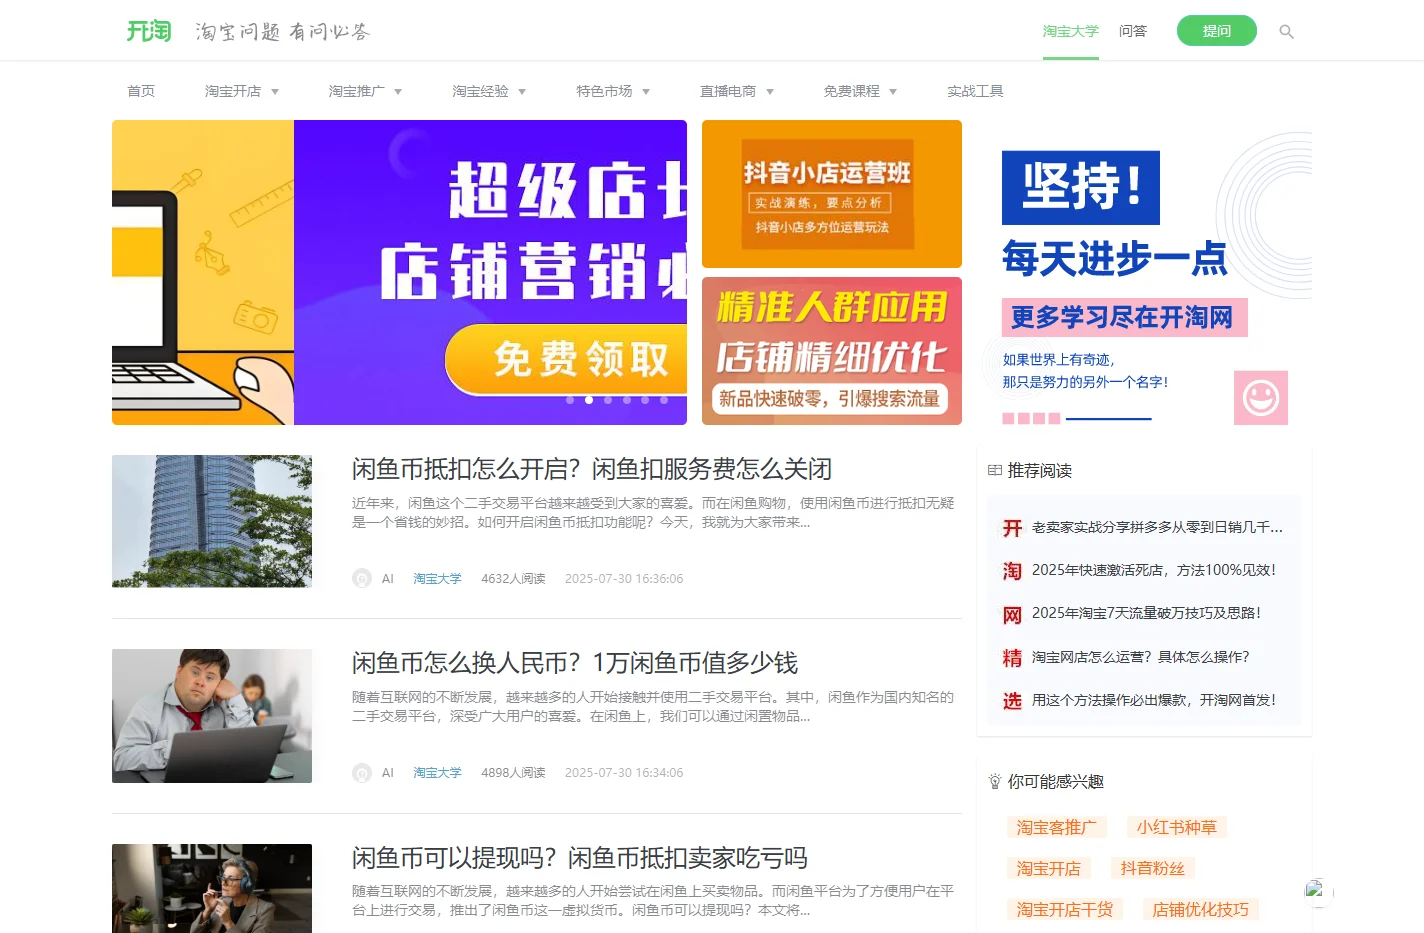Screen dimensions: 1424x933
Task: Click the 开淘 logo in the header
Action: [x=149, y=31]
